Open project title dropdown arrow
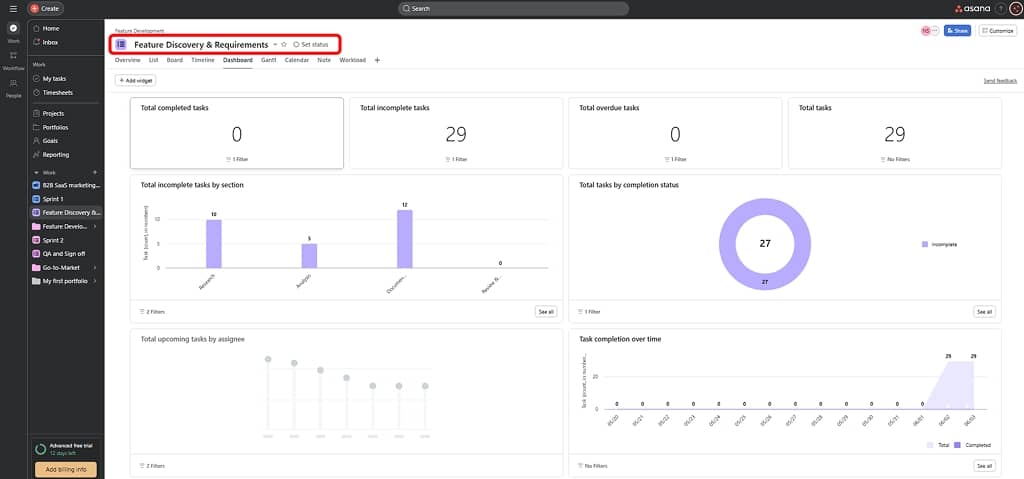 275,44
